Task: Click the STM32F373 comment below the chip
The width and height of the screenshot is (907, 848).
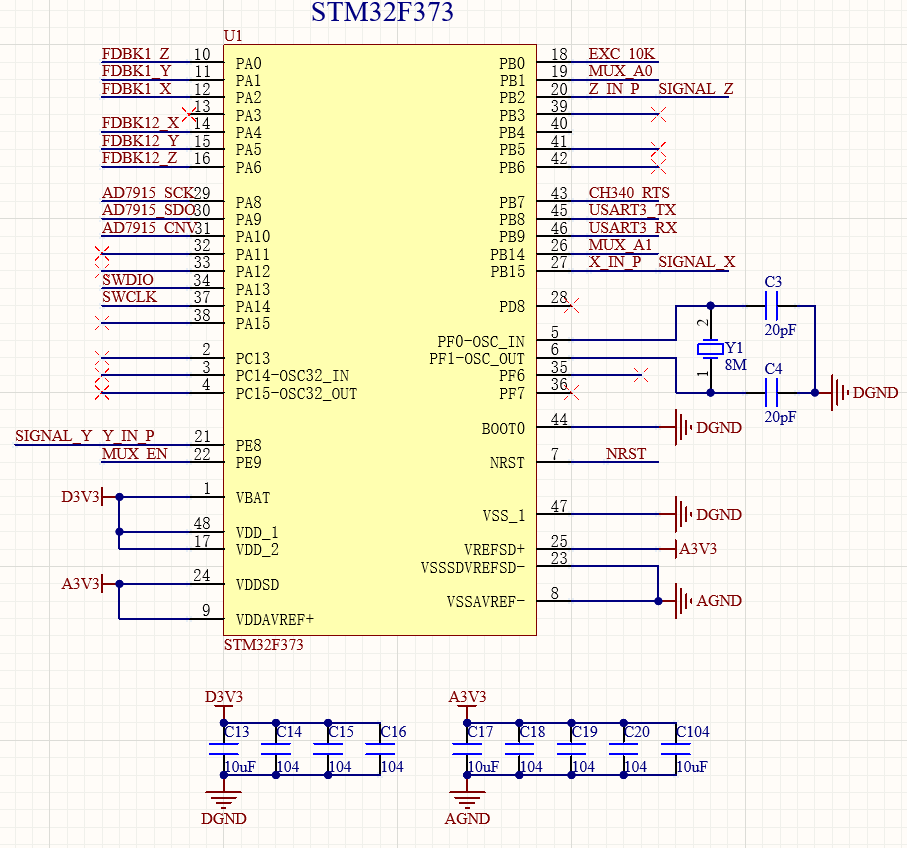Action: click(x=264, y=644)
